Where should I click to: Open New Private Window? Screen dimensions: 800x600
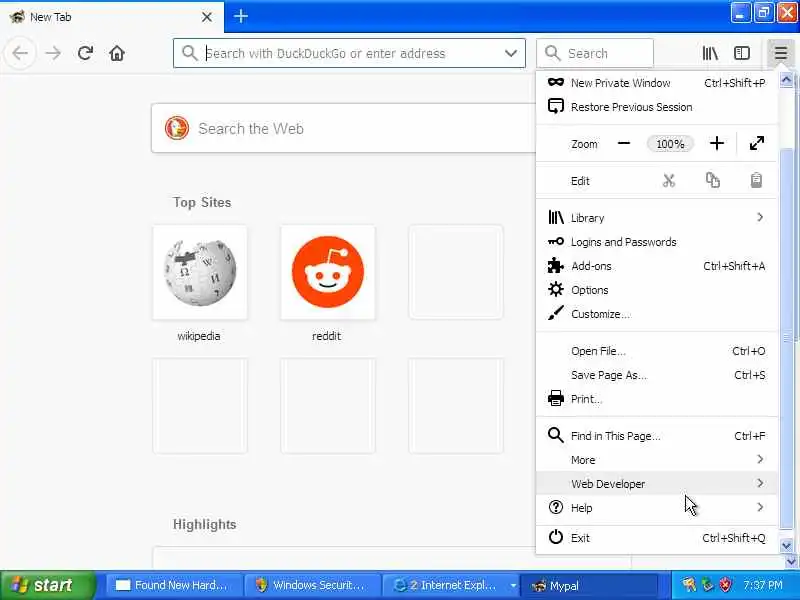click(x=657, y=83)
